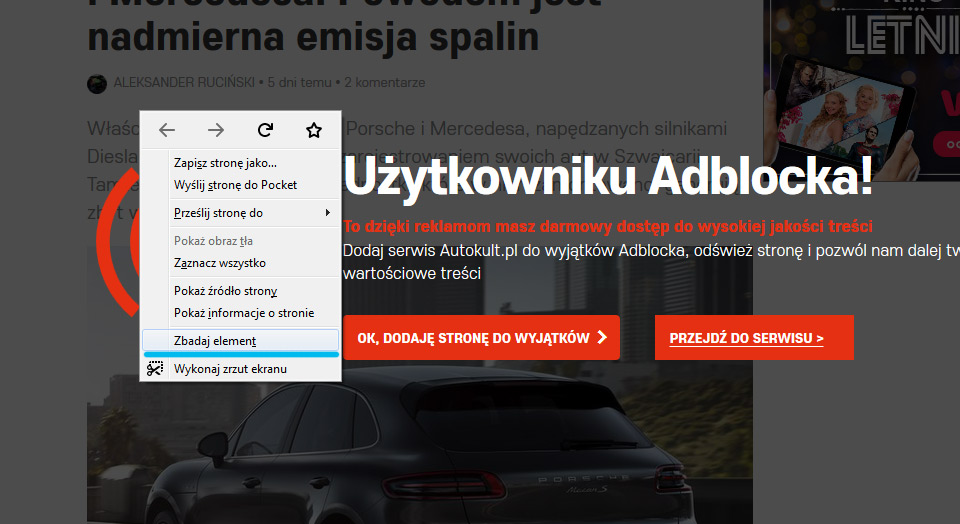The height and width of the screenshot is (524, 960).
Task: Click OK, DODAJĘ STRONĘ DO WYJĄTKÓW button
Action: click(481, 337)
